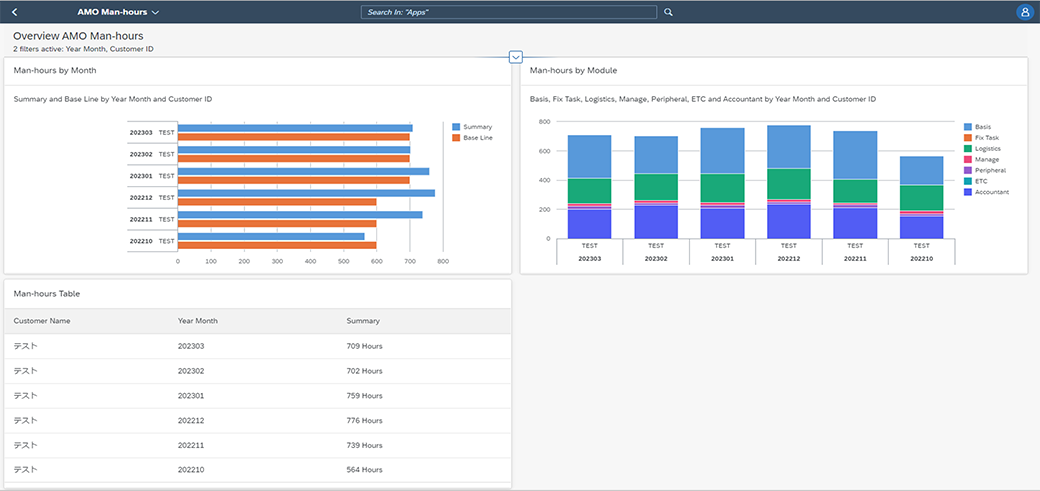Select the table row with 776 Hours
Screen dimensions: 1040x491
257,421
